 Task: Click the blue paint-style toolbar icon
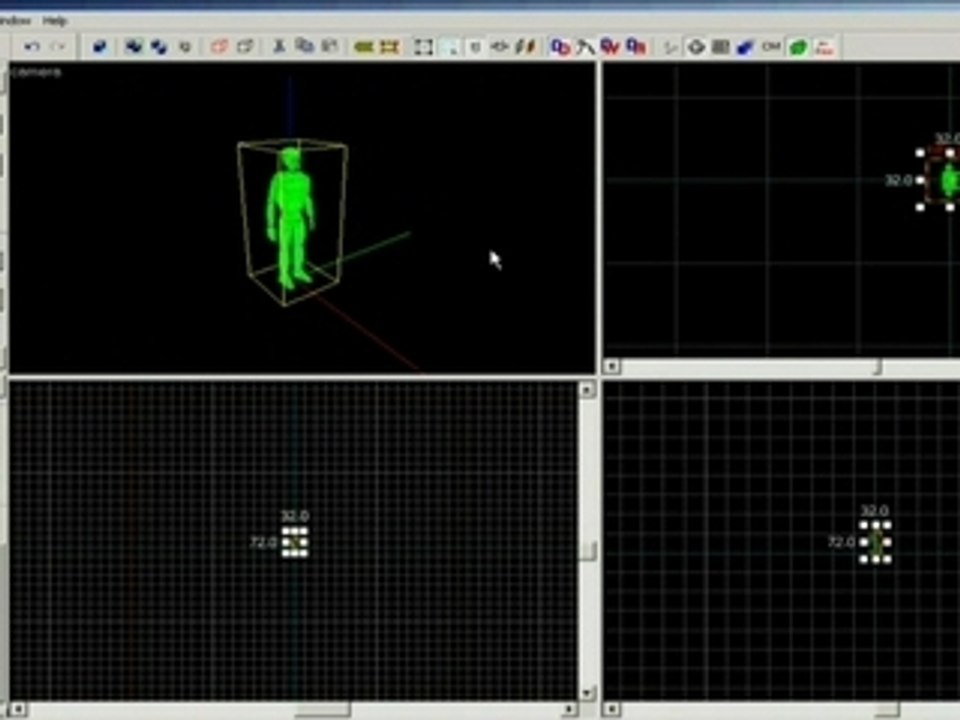(745, 47)
